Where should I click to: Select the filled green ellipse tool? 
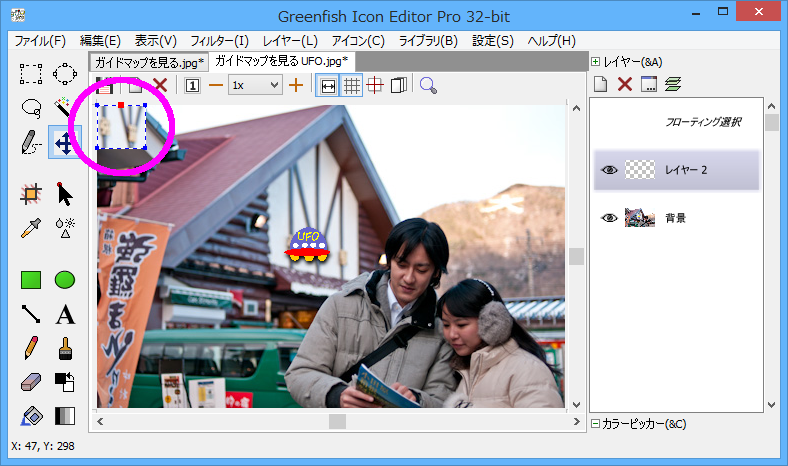point(65,280)
